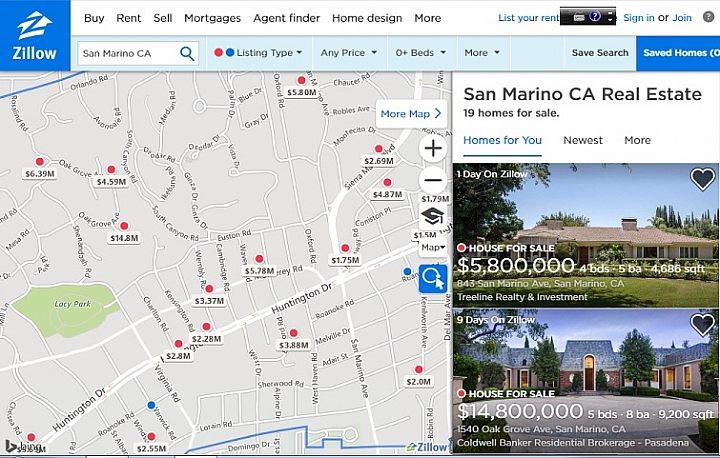Open the Map type dropdown
This screenshot has height=458, width=720.
pyautogui.click(x=433, y=247)
